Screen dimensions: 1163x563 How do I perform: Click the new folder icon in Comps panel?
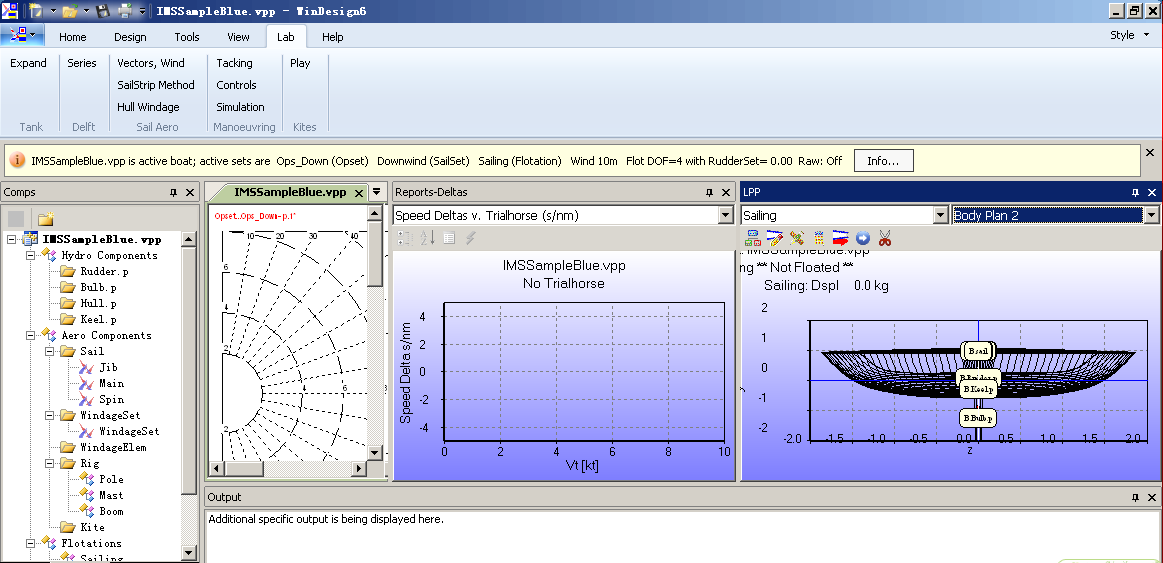point(46,218)
